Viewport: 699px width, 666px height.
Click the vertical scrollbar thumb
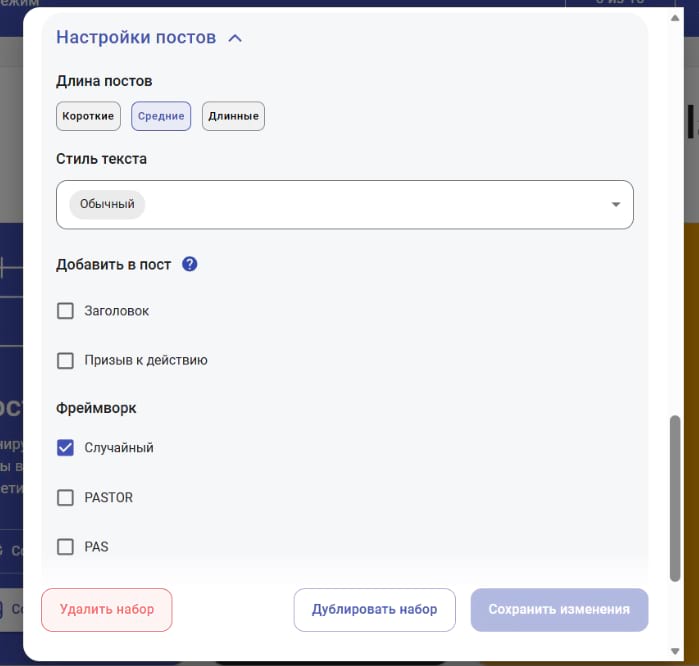[x=675, y=498]
